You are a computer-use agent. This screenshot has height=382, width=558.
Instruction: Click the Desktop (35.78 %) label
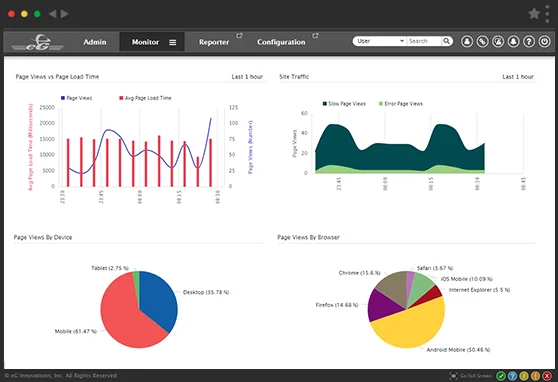tap(206, 292)
